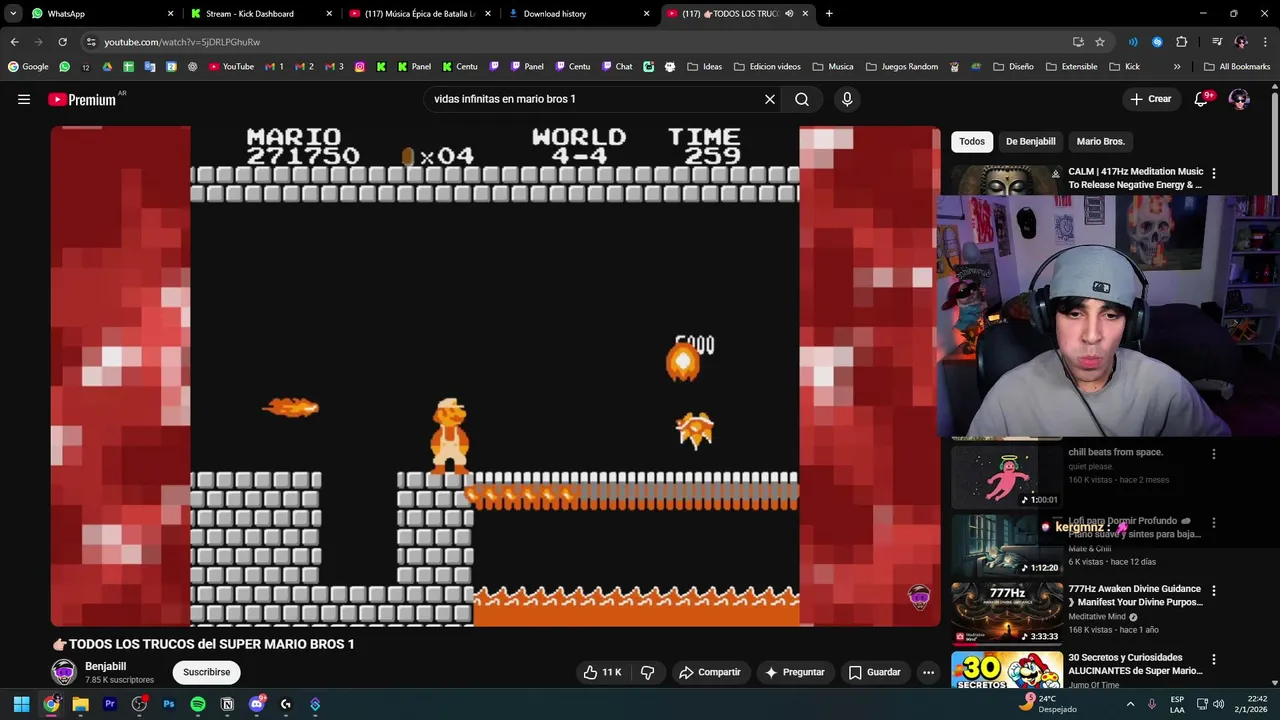Open the Google bookmark
This screenshot has width=1280, height=720.
click(x=28, y=67)
